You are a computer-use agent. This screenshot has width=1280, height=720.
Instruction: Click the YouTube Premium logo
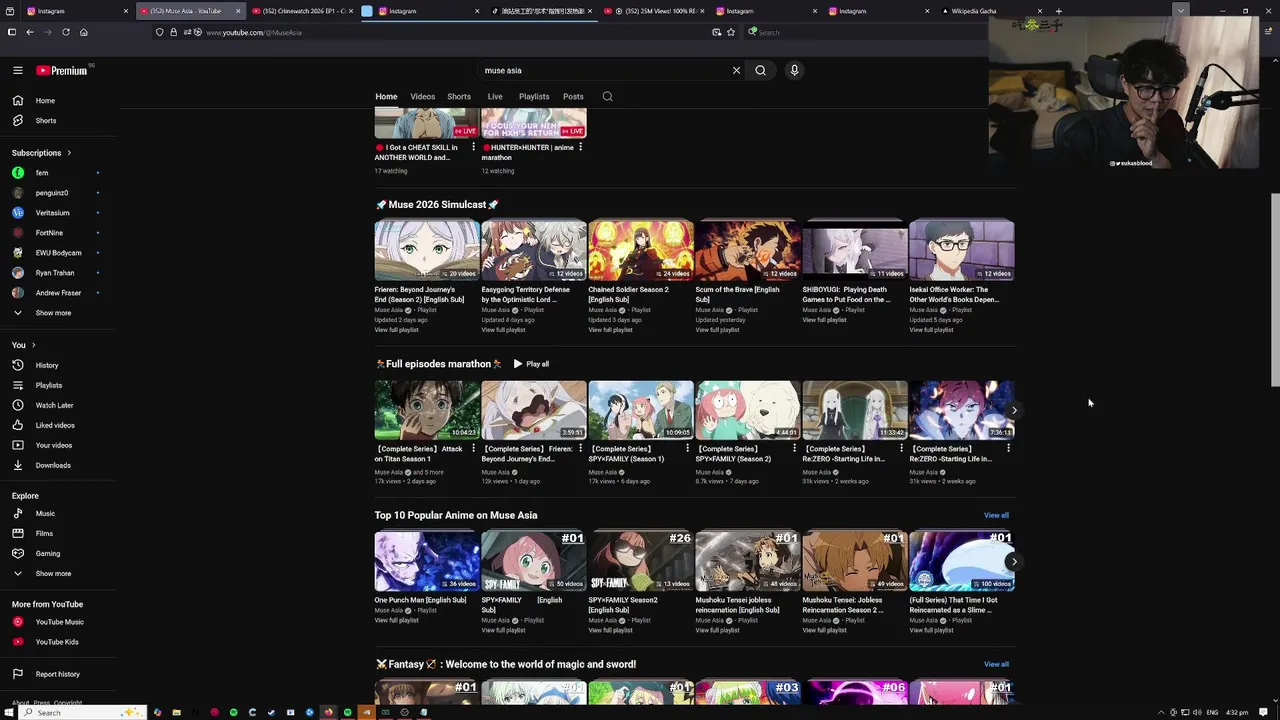tap(62, 70)
